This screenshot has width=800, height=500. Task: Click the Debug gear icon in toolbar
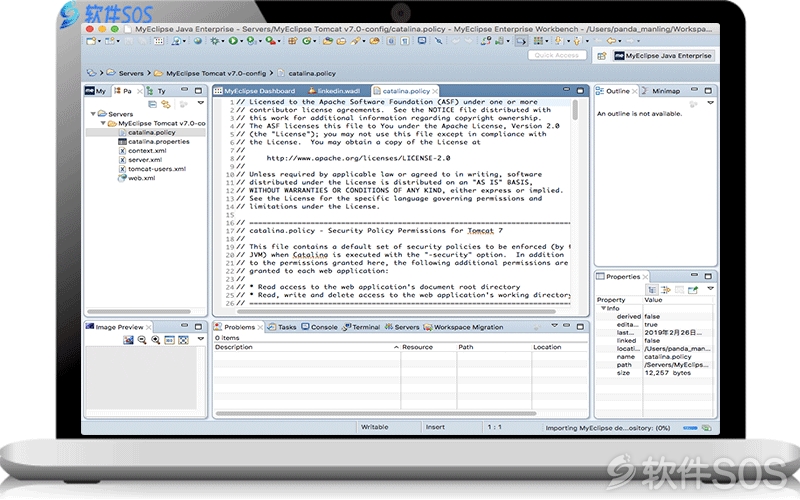[214, 41]
